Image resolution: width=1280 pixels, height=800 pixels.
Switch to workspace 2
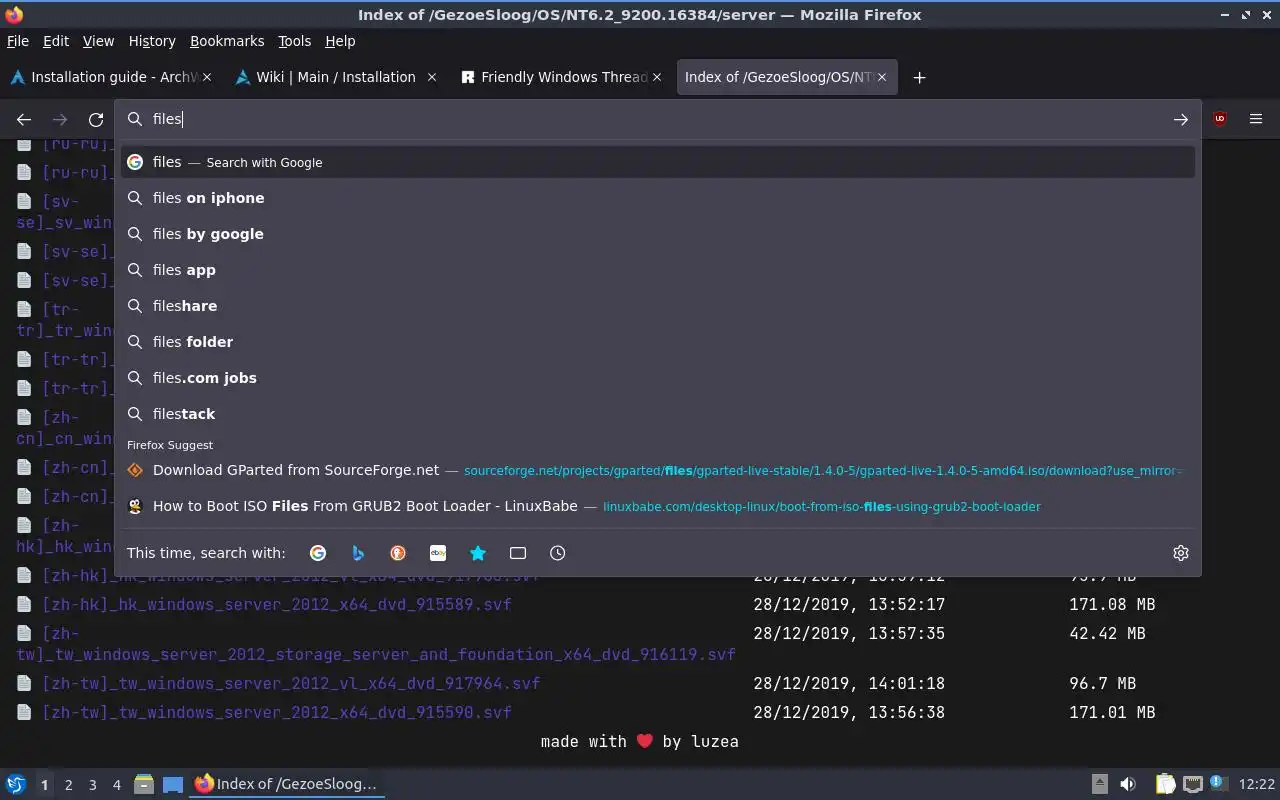point(68,785)
